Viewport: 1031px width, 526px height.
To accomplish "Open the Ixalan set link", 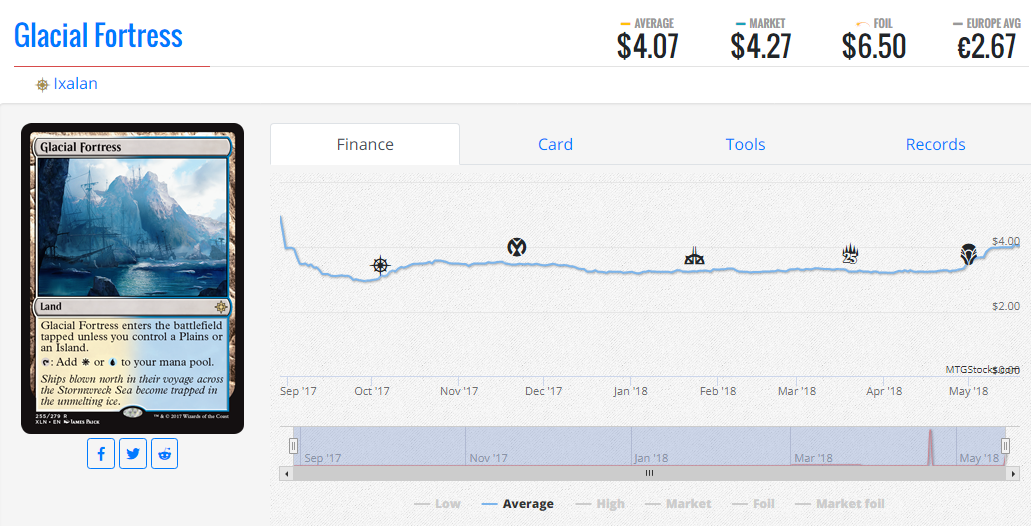I will (76, 84).
